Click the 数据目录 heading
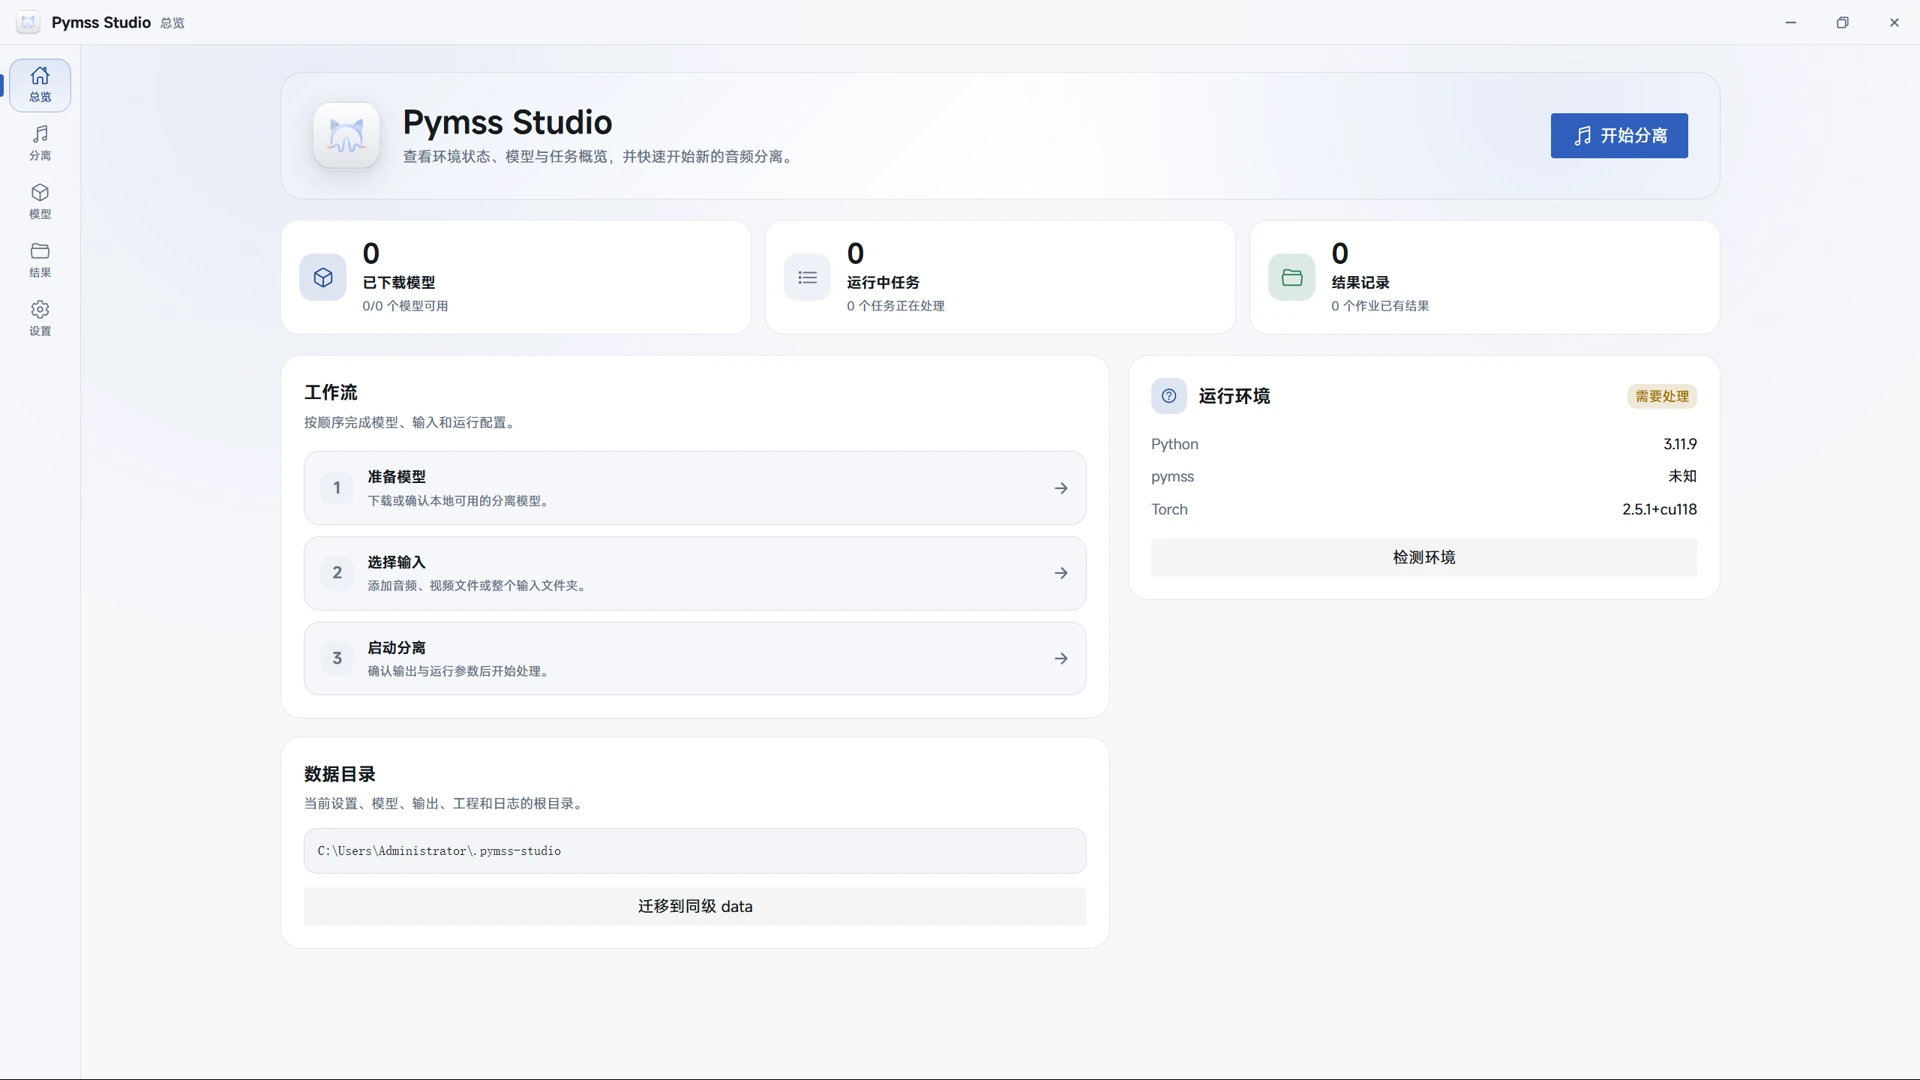The height and width of the screenshot is (1080, 1920). (339, 774)
